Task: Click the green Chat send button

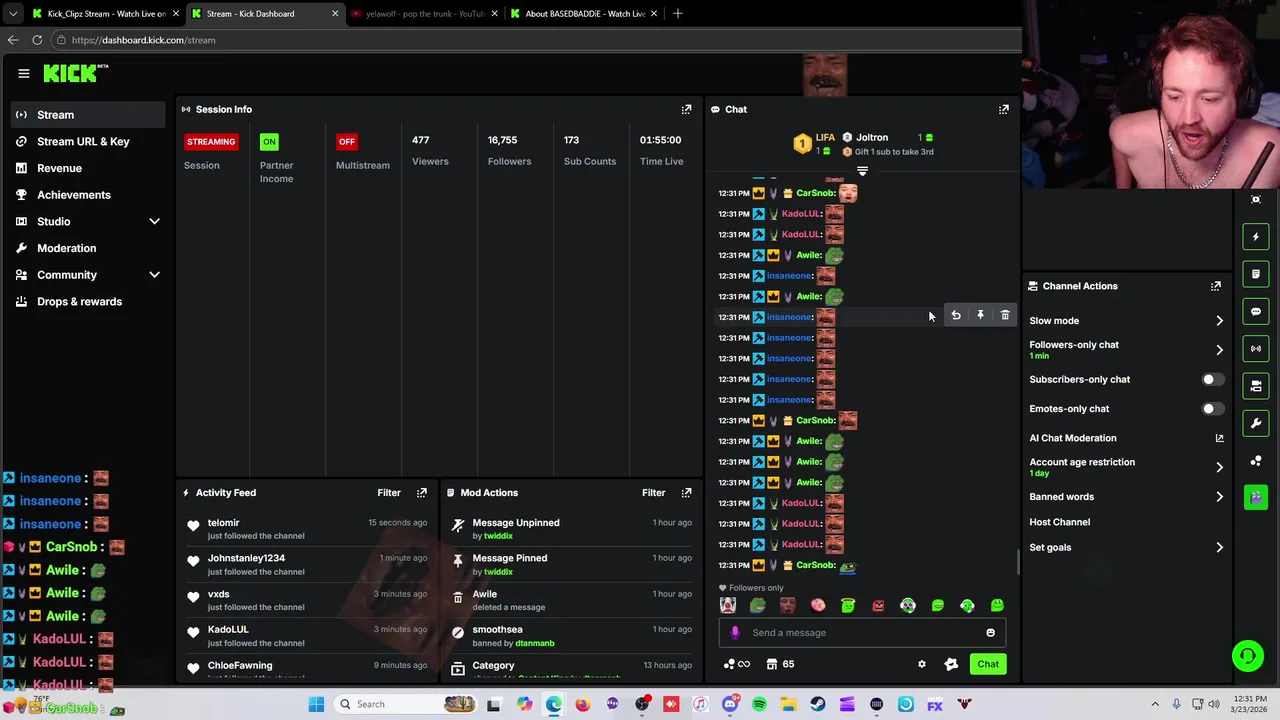Action: click(x=988, y=664)
